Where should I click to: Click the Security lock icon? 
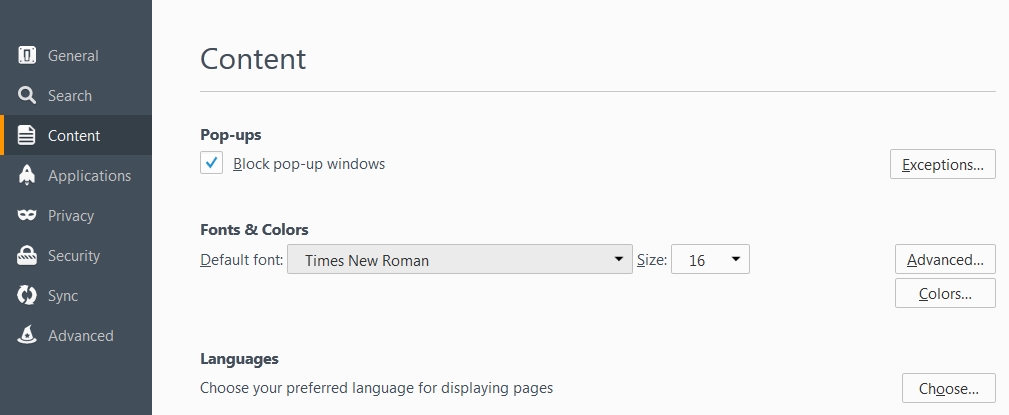27,256
